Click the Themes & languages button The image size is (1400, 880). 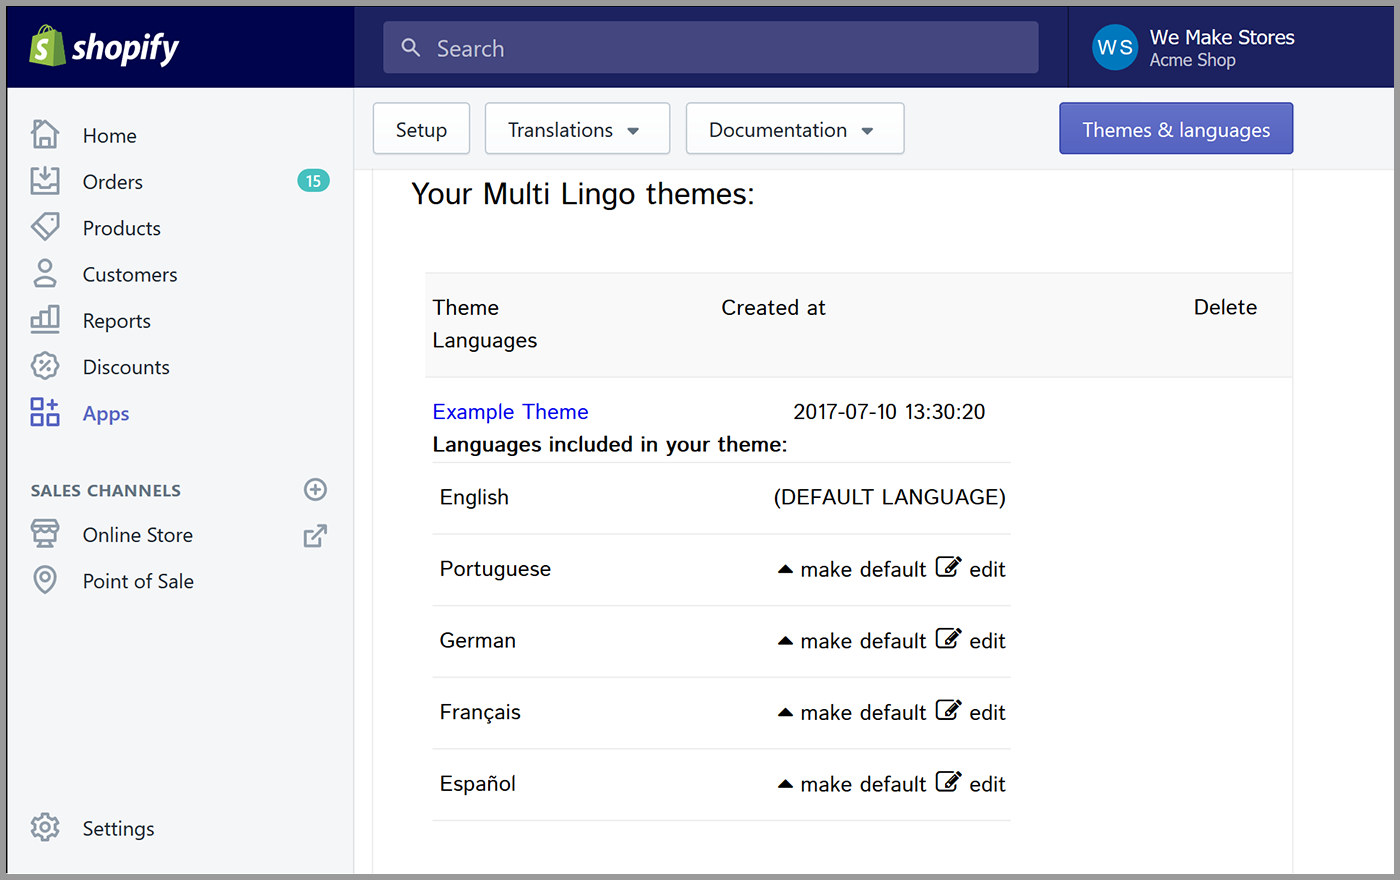(x=1176, y=129)
